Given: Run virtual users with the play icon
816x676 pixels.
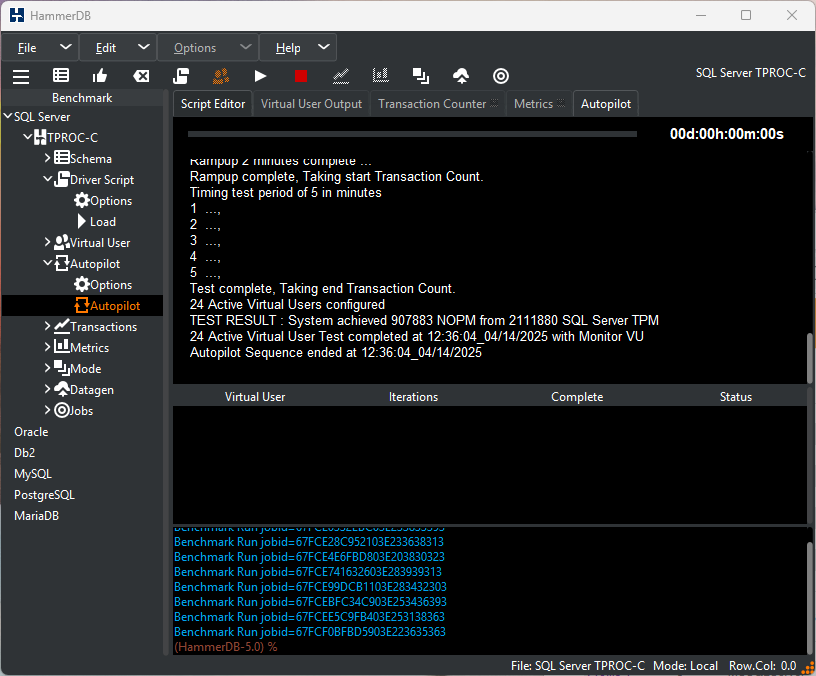Looking at the screenshot, I should click(261, 76).
